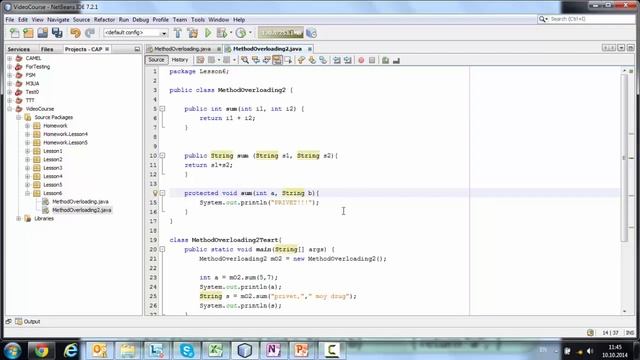Clean and Build the project

pos(192,33)
